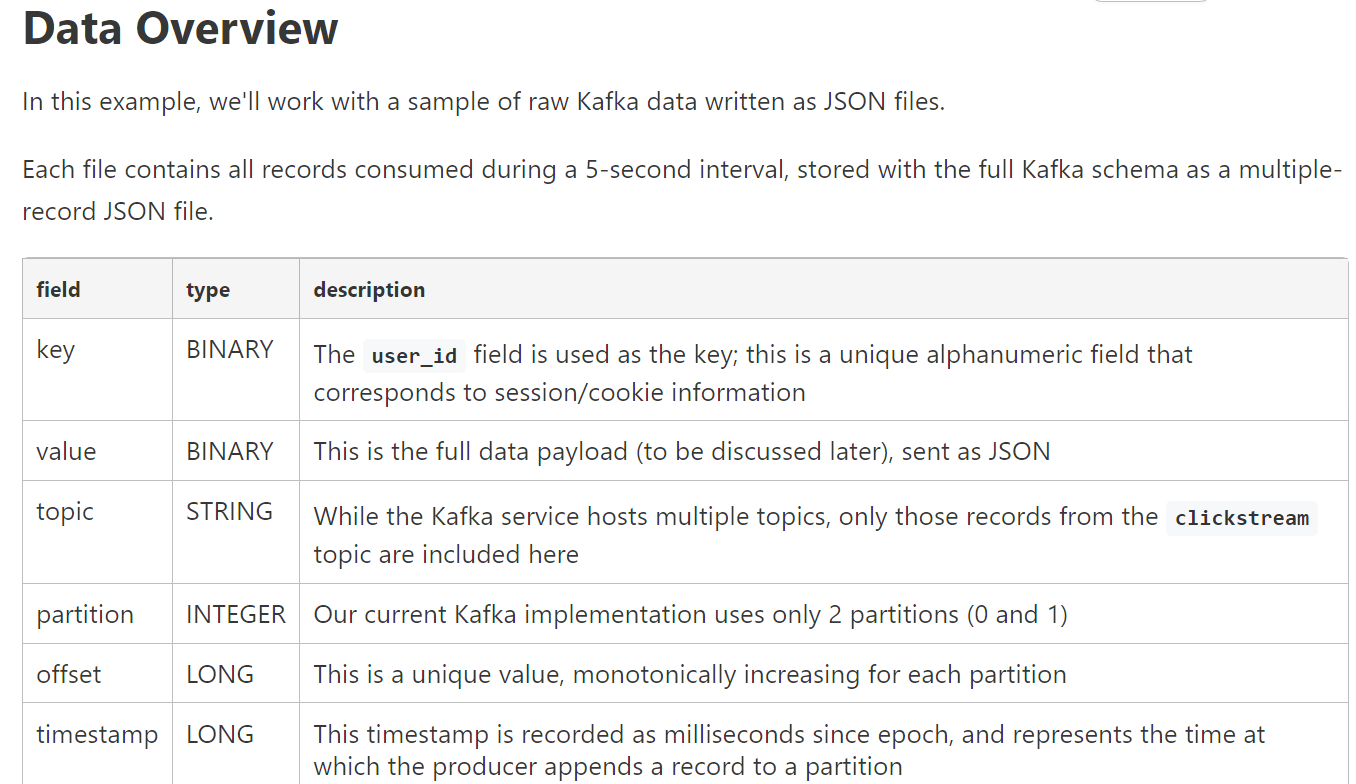Click the sentence about raw Kafka data
The image size is (1356, 784).
coord(484,102)
